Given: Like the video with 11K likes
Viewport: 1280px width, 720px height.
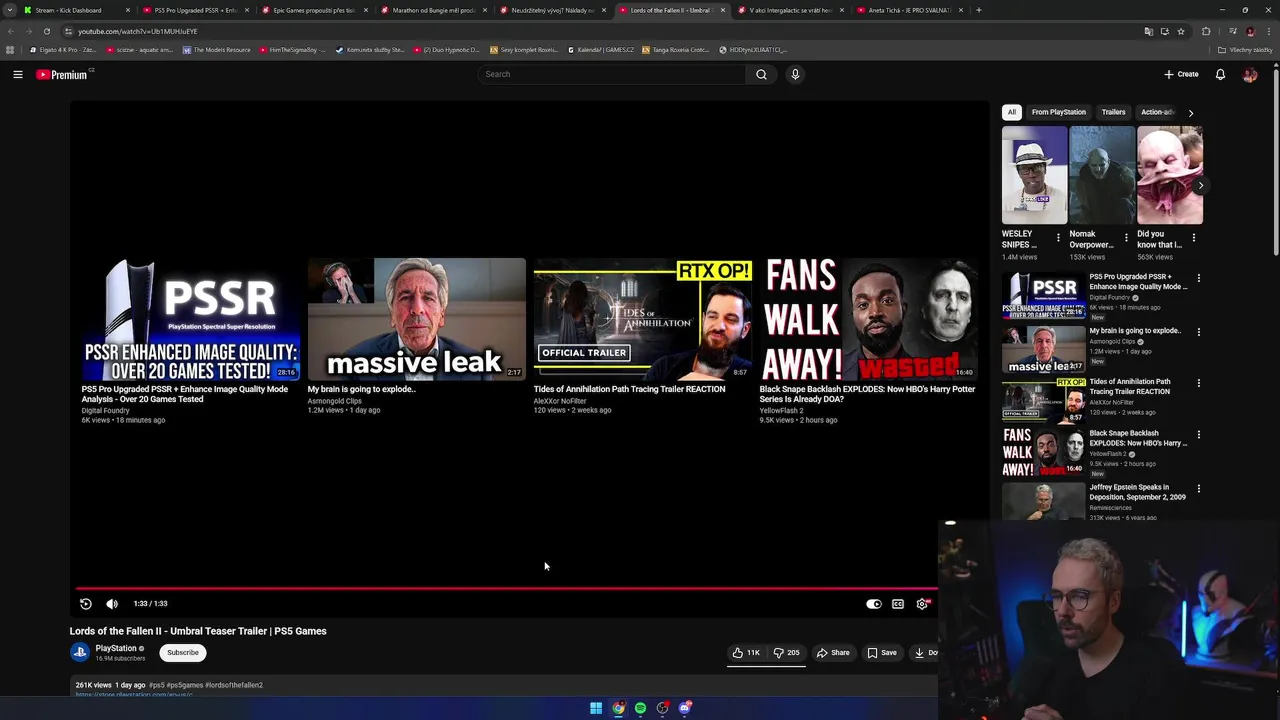Looking at the screenshot, I should click(746, 652).
